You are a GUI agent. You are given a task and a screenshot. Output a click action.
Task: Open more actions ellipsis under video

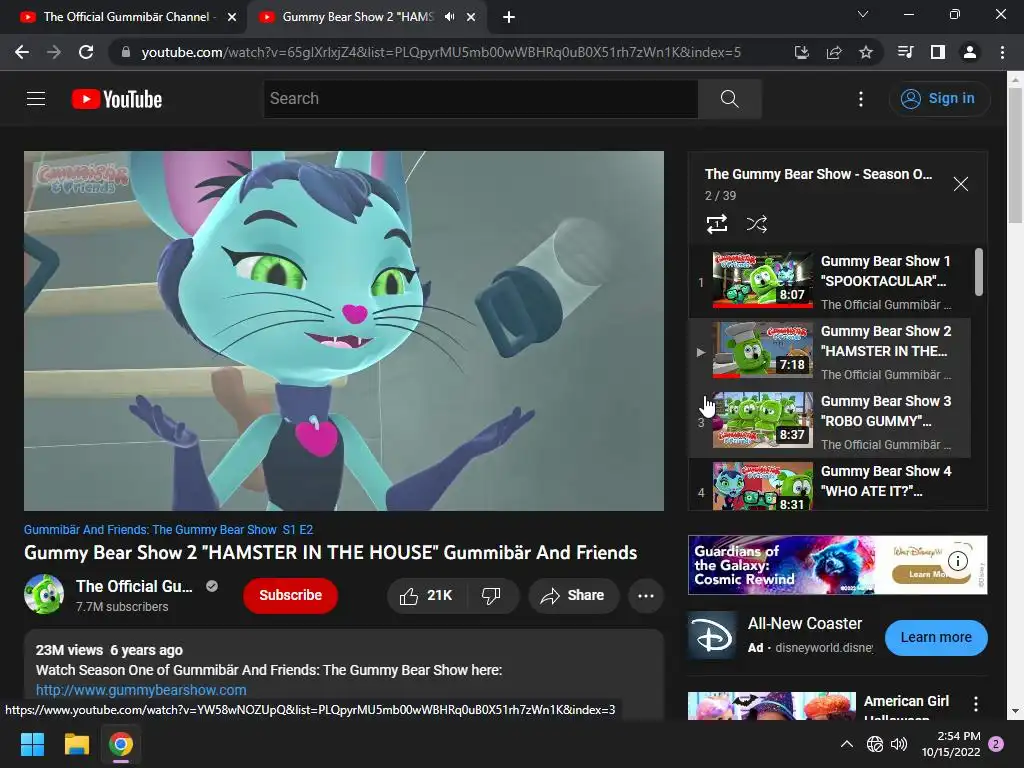646,596
